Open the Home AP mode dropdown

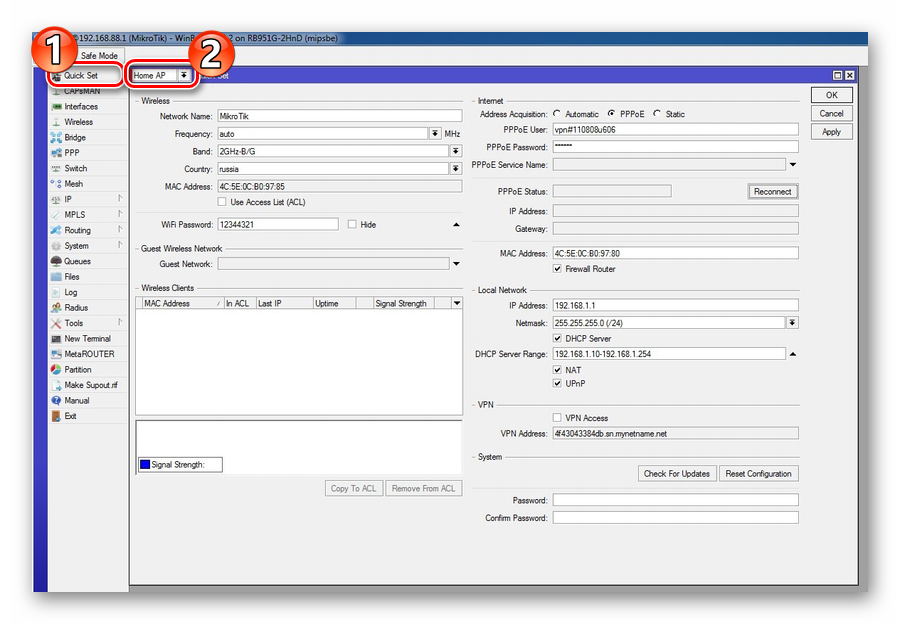tap(184, 75)
